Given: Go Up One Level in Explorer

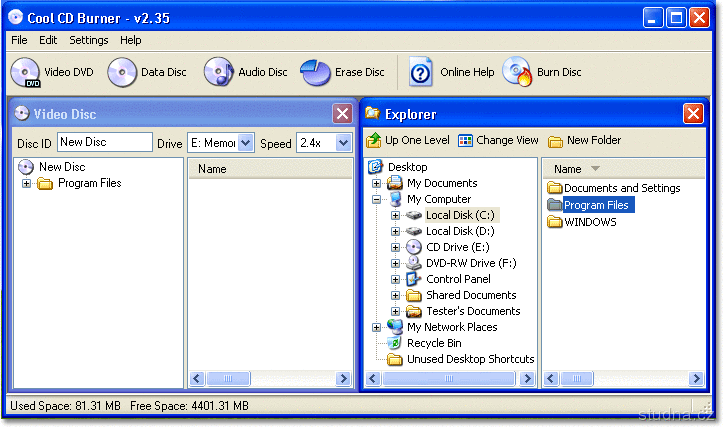Looking at the screenshot, I should pyautogui.click(x=374, y=141).
